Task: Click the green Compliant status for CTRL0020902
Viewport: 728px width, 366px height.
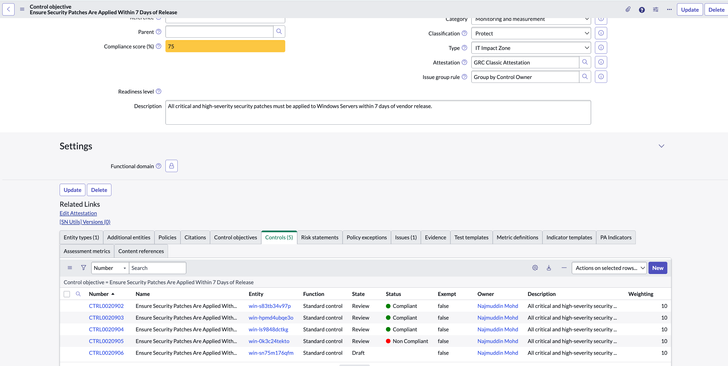Action: 402,306
